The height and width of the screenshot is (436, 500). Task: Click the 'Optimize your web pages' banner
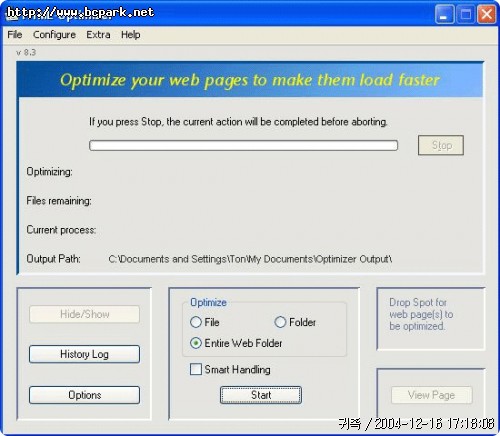250,80
